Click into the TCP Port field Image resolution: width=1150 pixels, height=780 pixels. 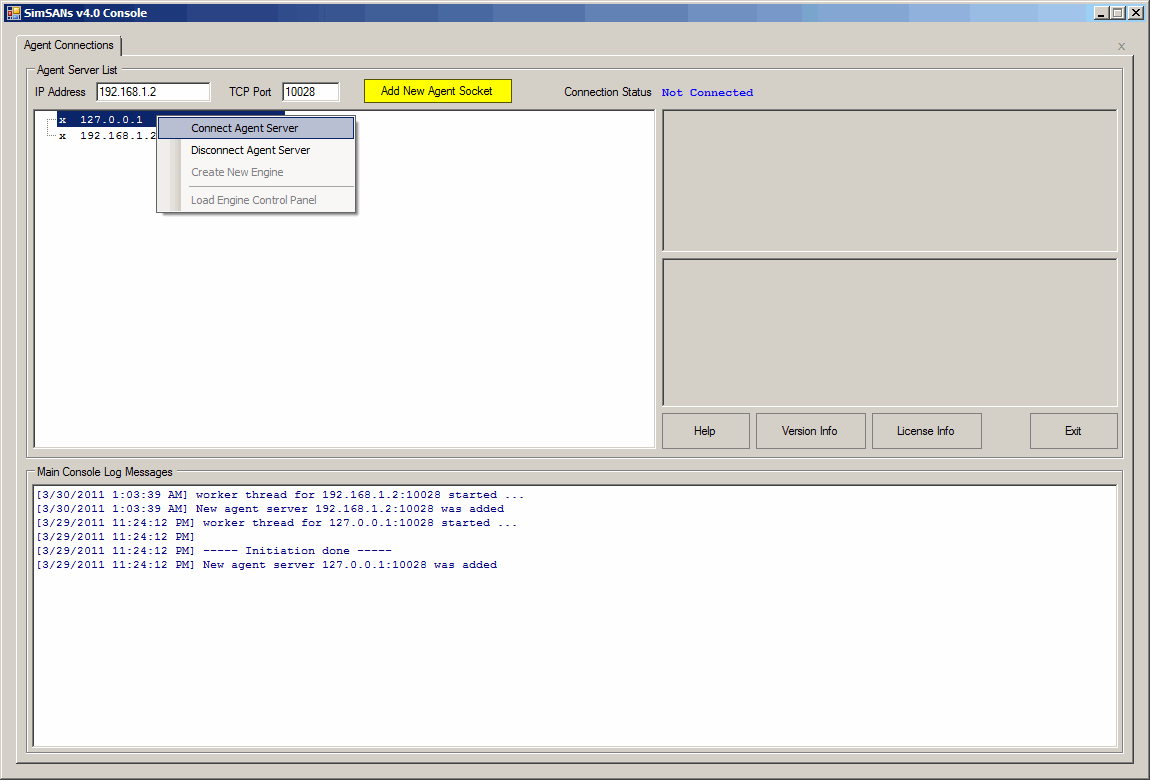pyautogui.click(x=310, y=92)
